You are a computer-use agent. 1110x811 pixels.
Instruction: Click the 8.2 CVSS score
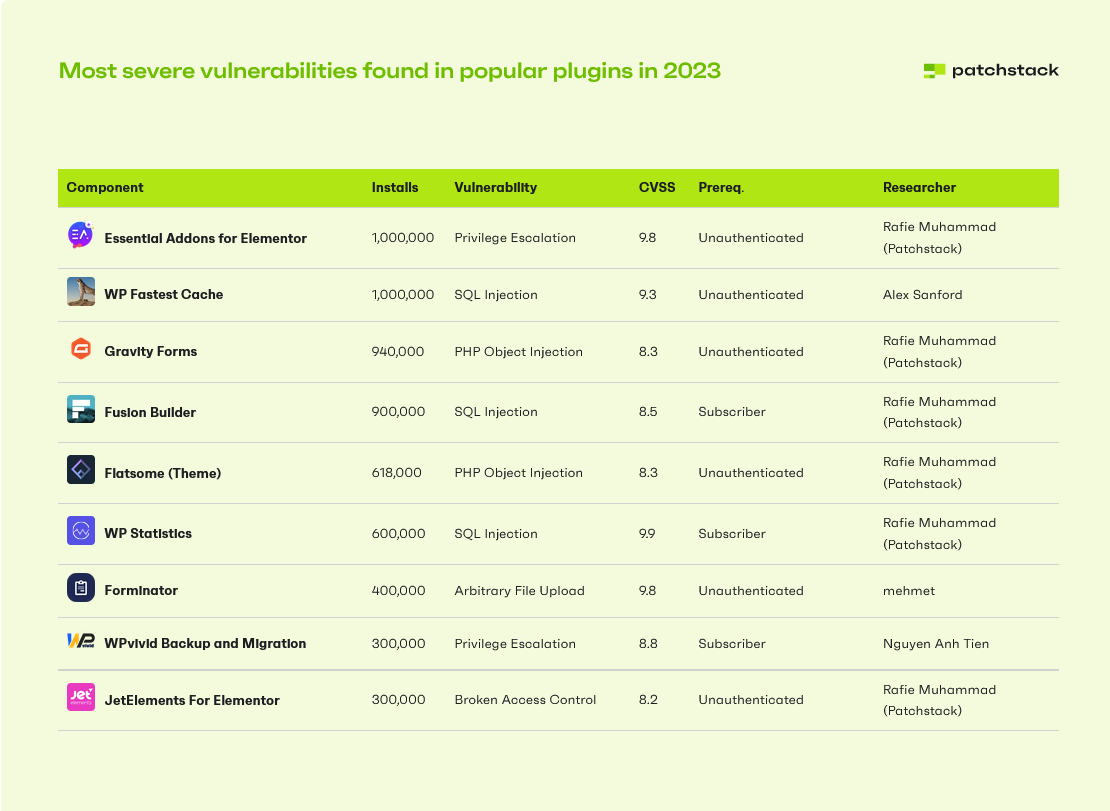click(x=648, y=700)
